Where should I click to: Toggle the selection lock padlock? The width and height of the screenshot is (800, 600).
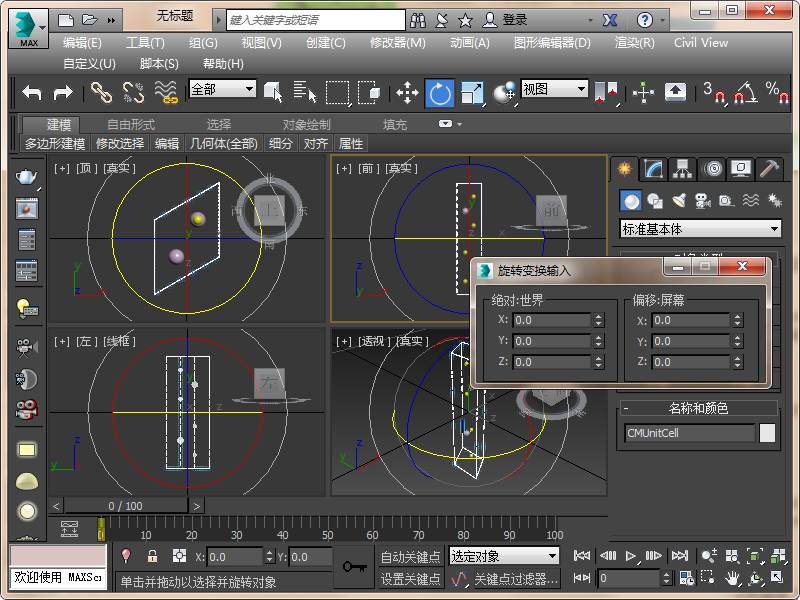[x=152, y=557]
